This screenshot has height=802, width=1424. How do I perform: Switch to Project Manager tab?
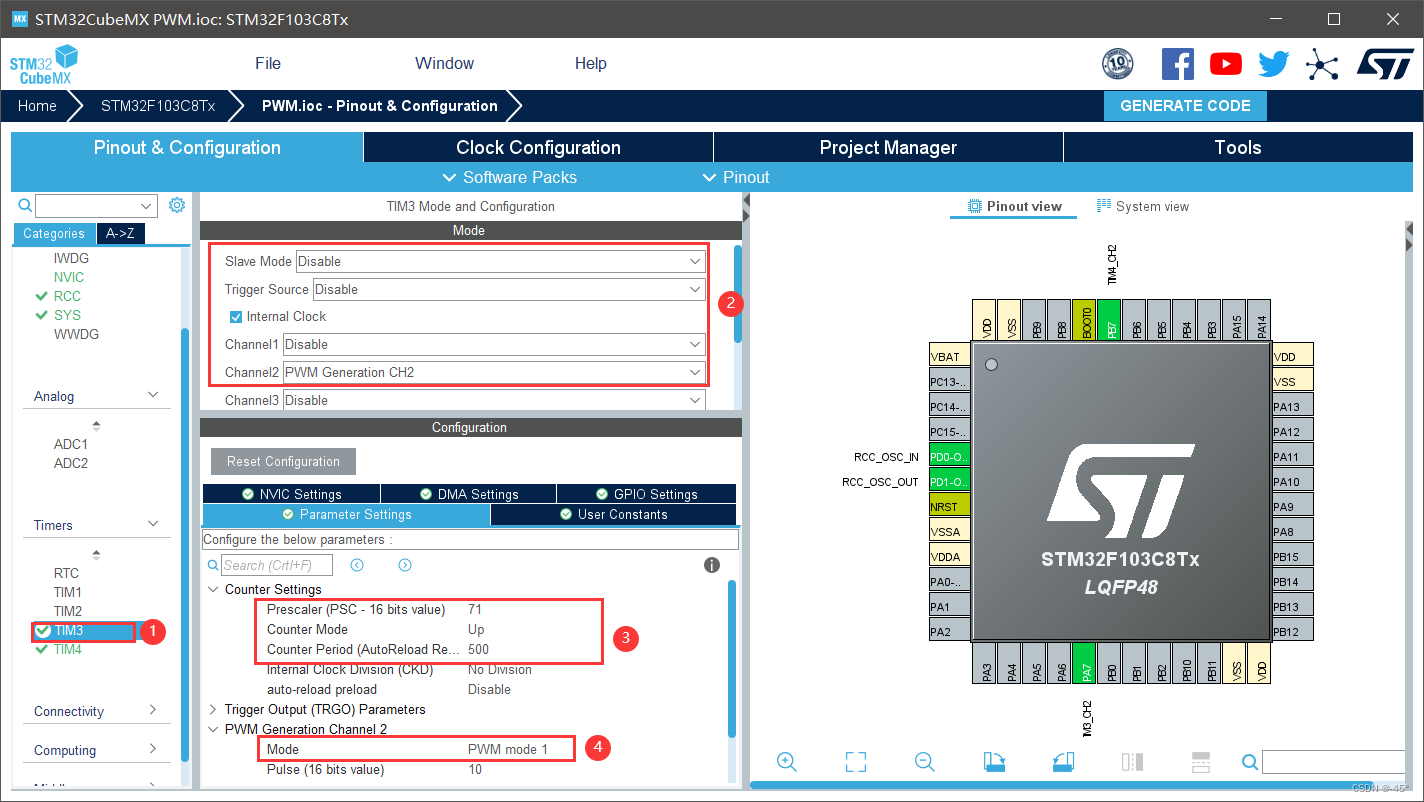tap(888, 147)
